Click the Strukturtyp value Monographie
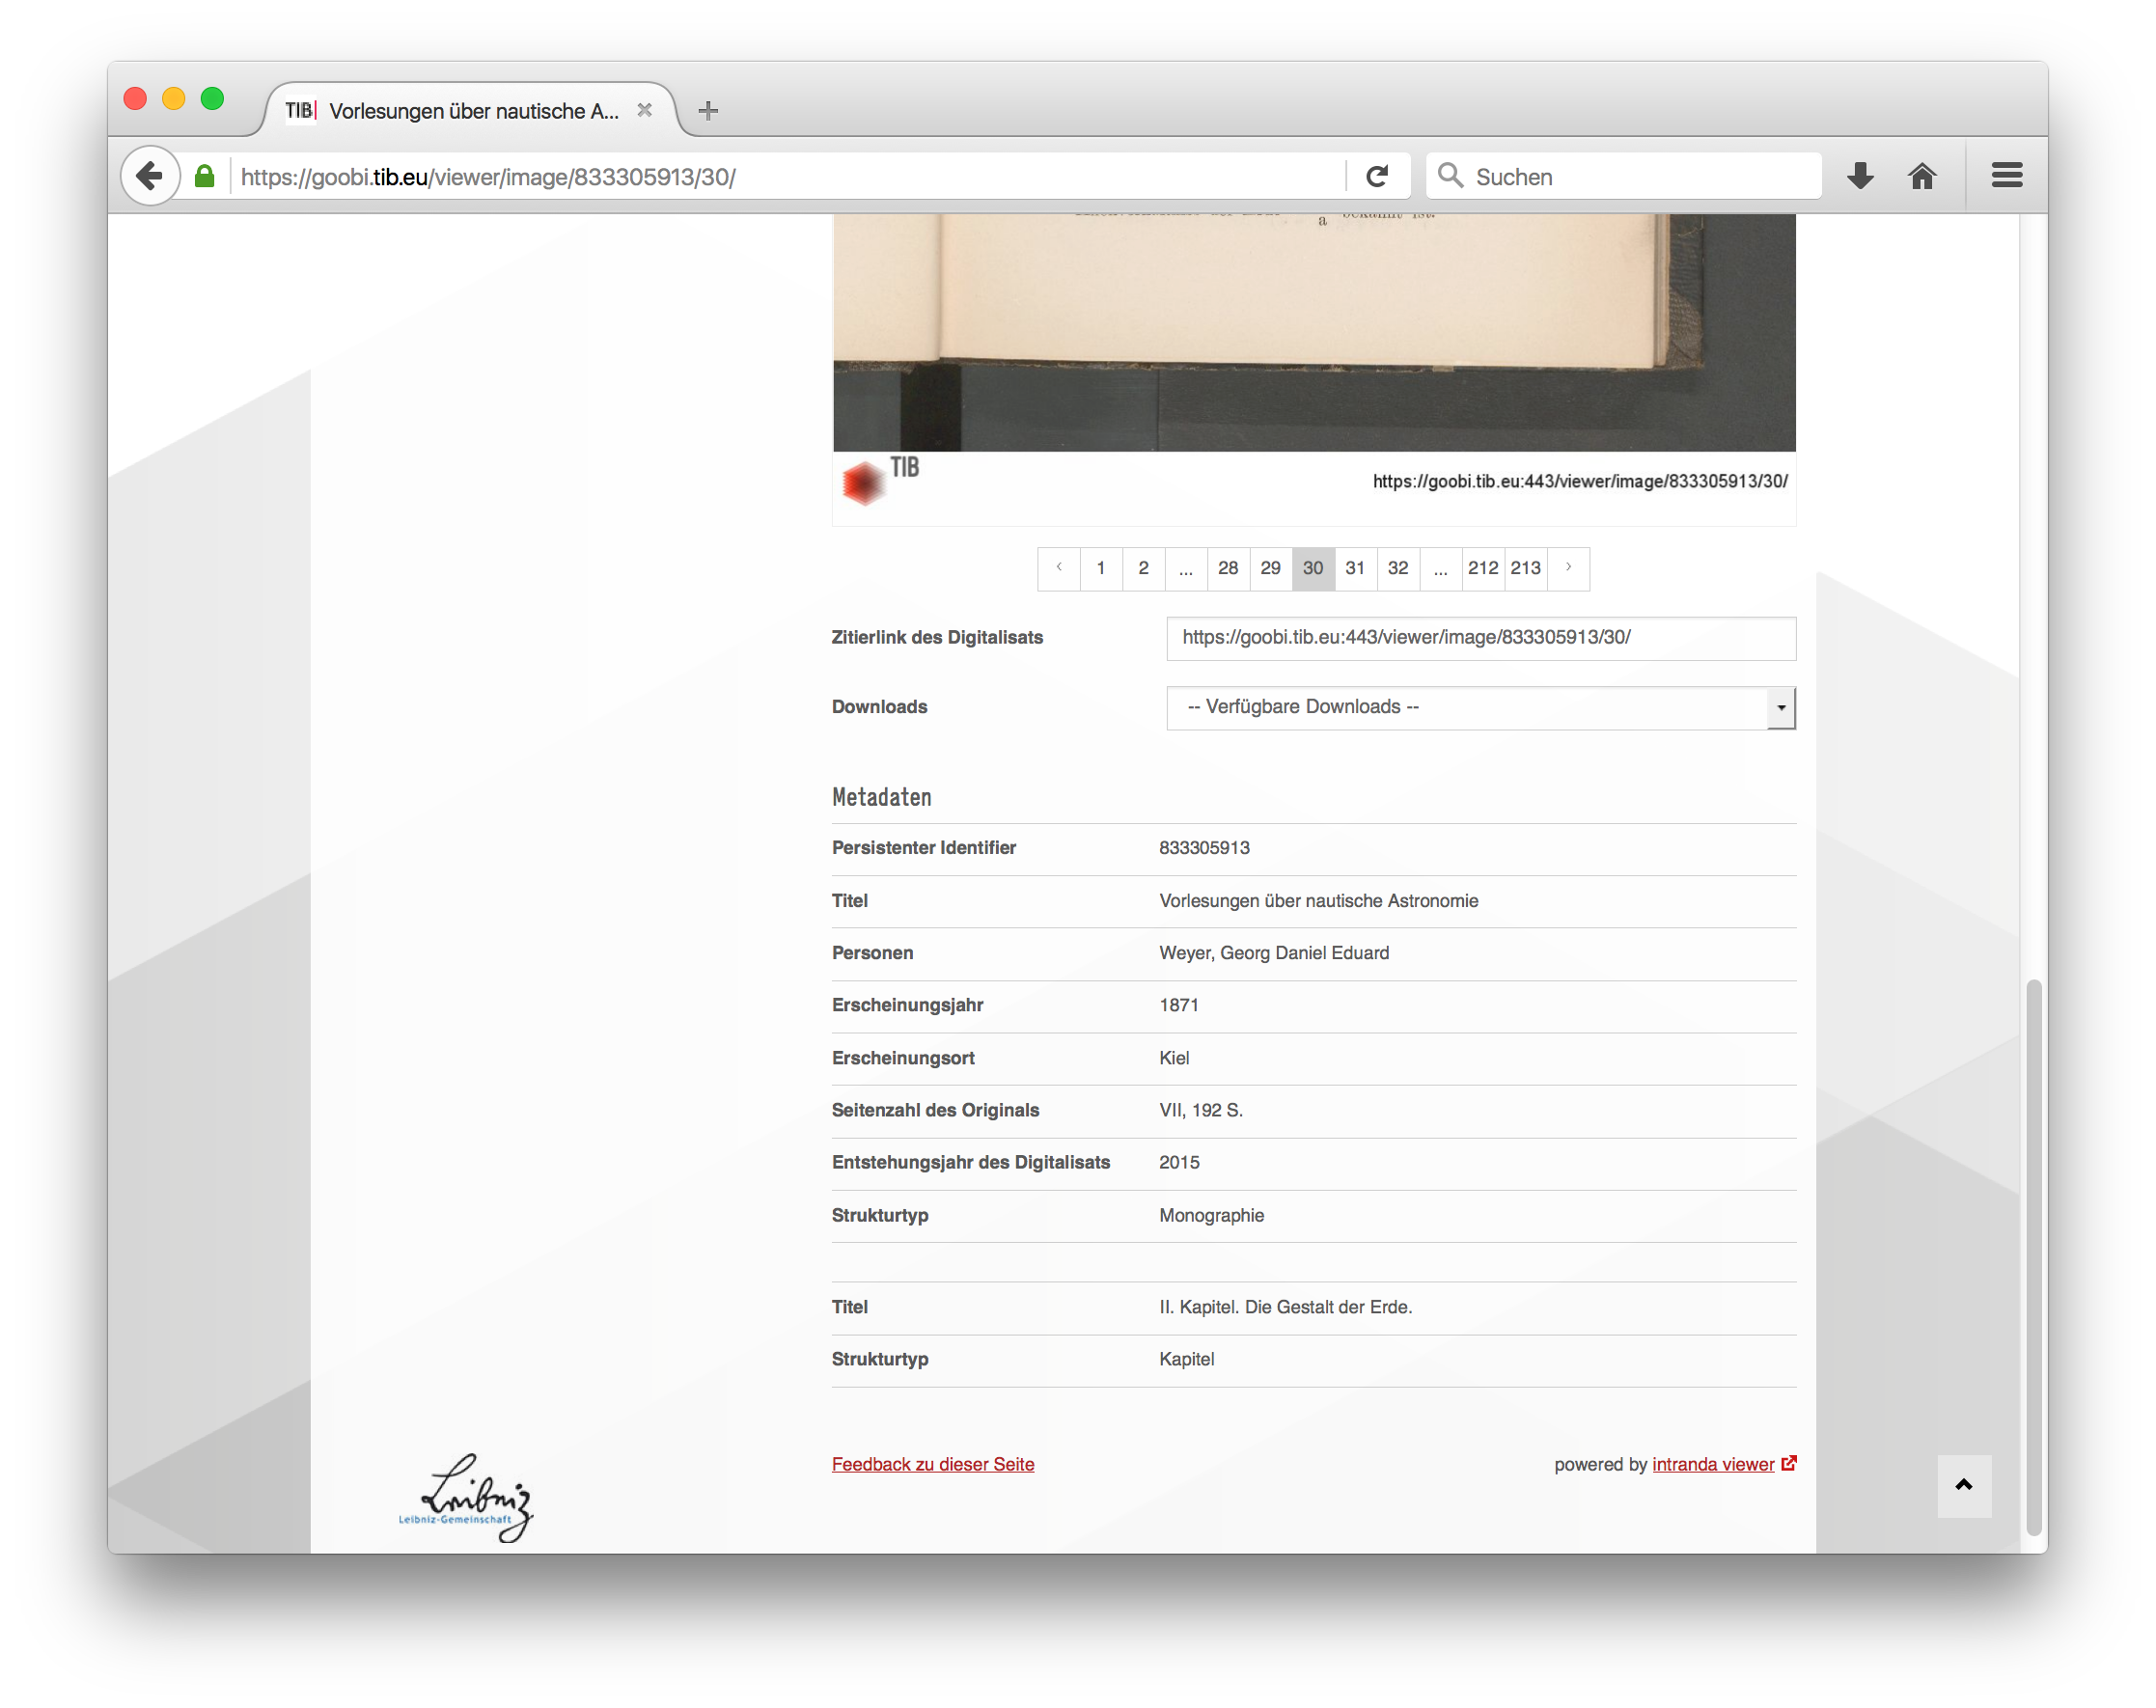 tap(1212, 1215)
